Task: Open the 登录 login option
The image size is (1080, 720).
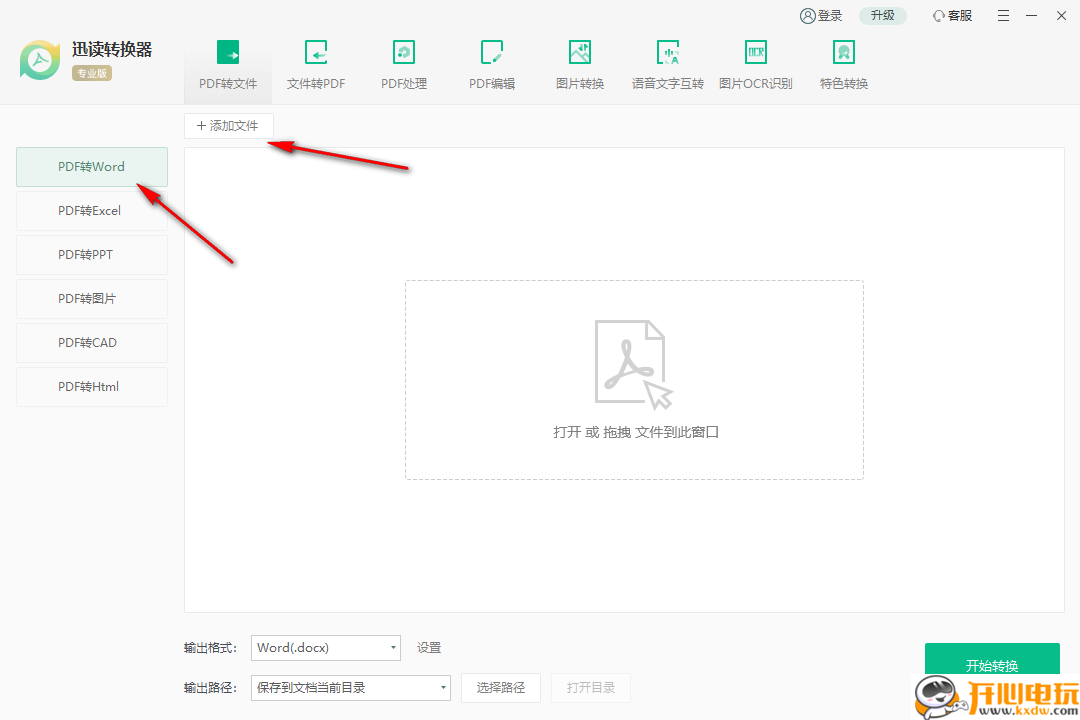Action: [821, 16]
